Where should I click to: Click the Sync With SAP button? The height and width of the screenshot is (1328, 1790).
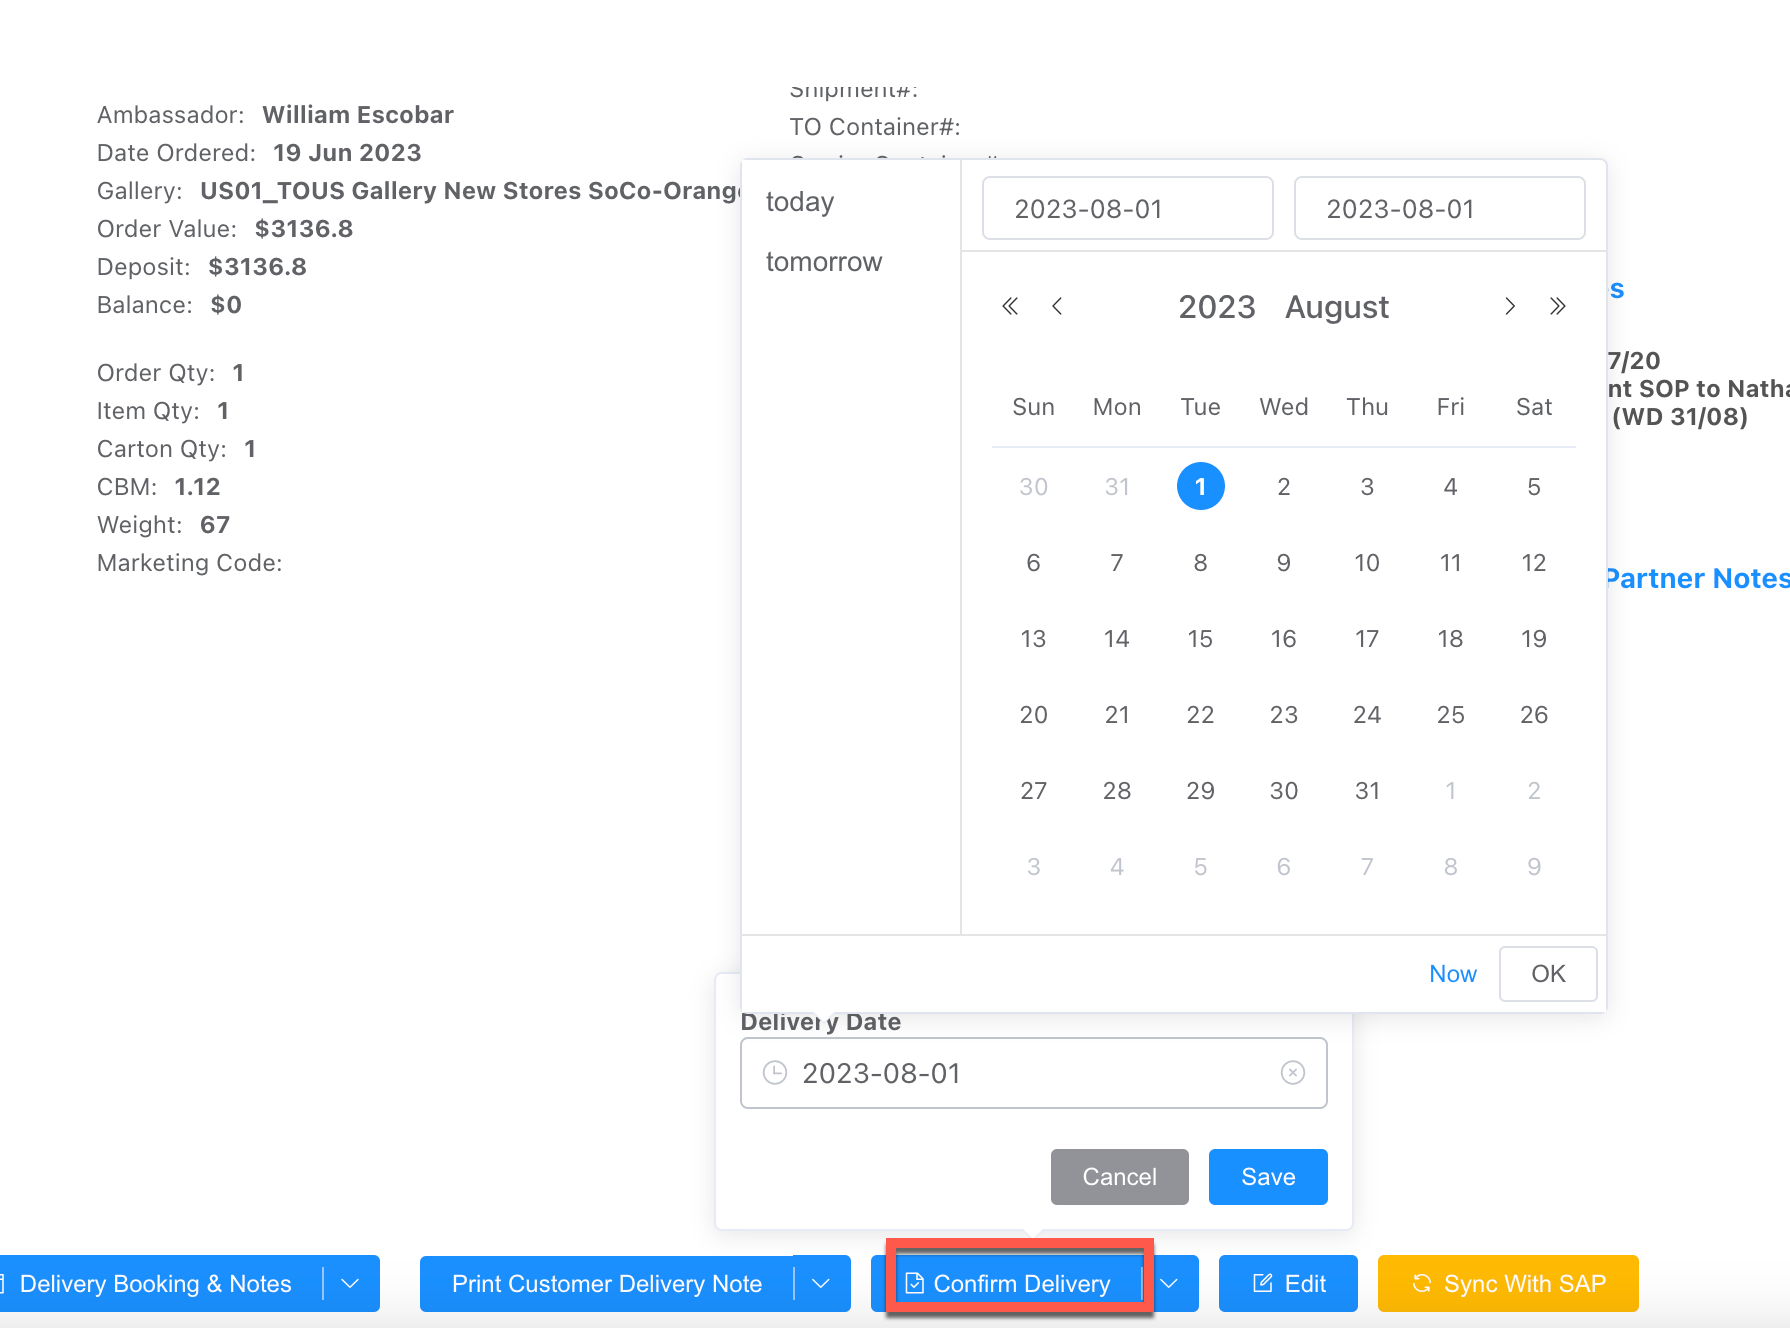(1507, 1283)
